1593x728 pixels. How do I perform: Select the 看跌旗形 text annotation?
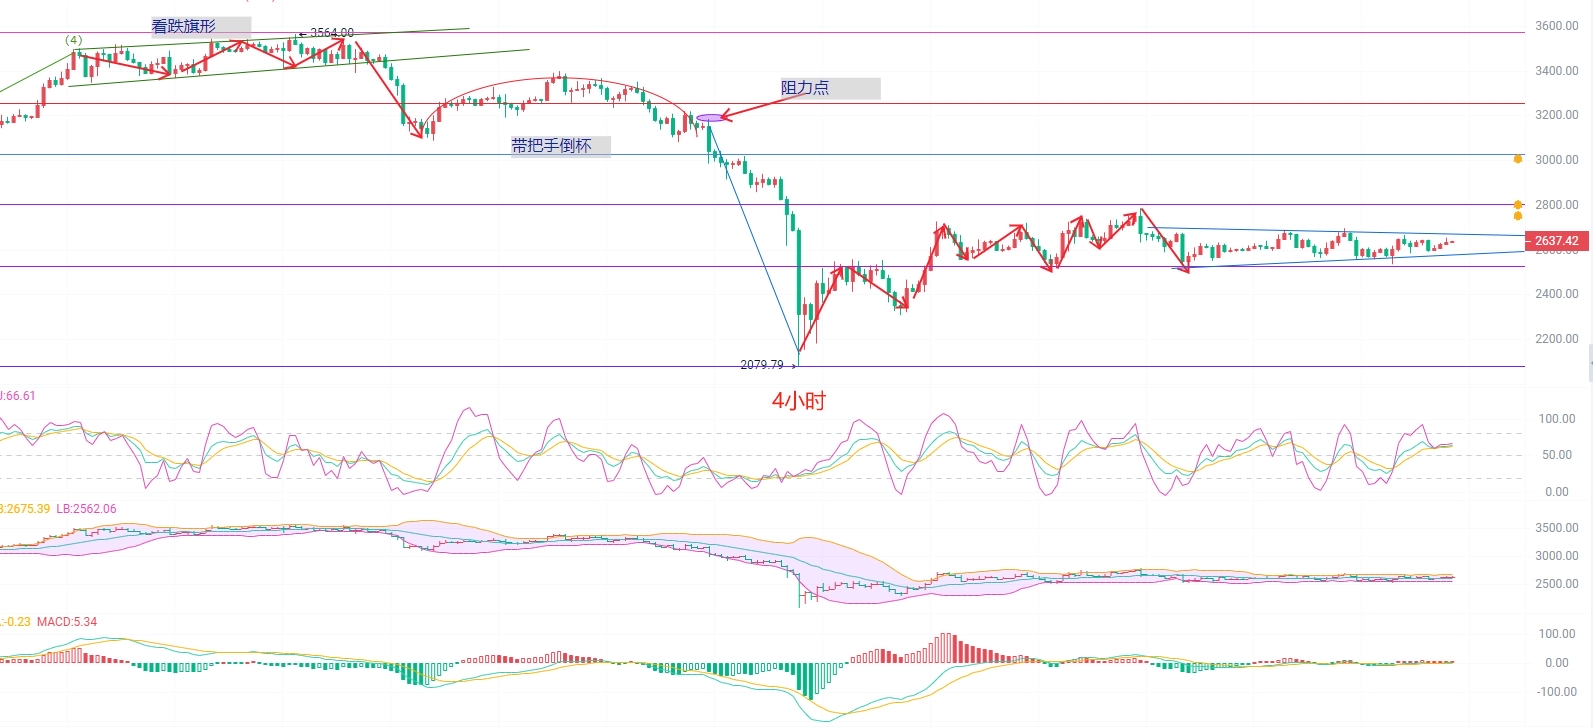[184, 27]
